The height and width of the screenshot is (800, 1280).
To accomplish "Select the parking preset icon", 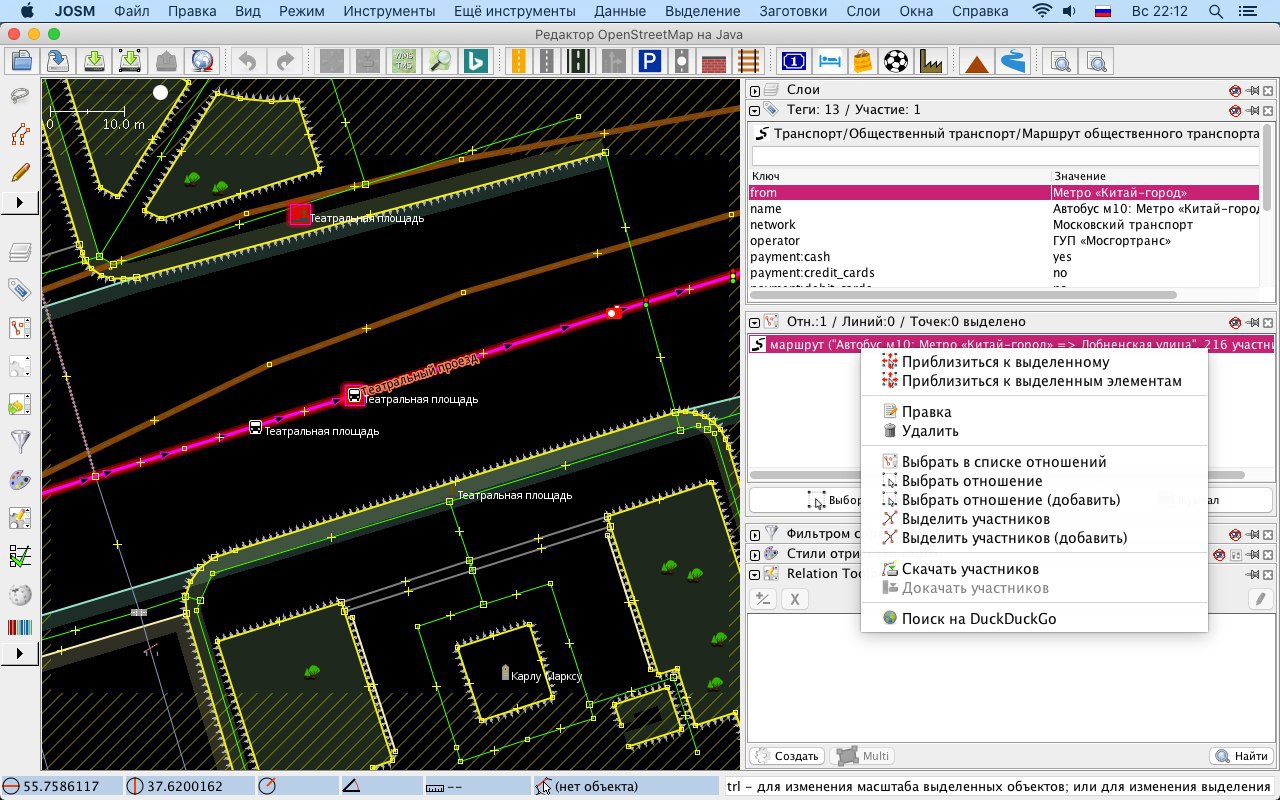I will tap(649, 61).
